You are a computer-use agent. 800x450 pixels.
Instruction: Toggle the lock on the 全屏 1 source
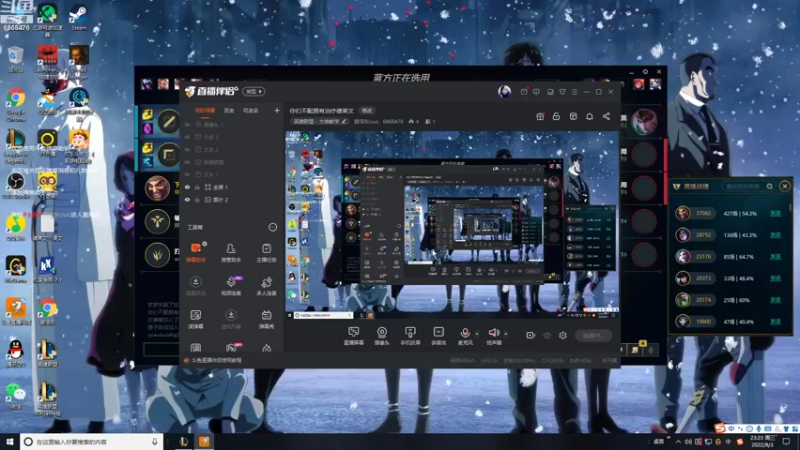coord(197,187)
